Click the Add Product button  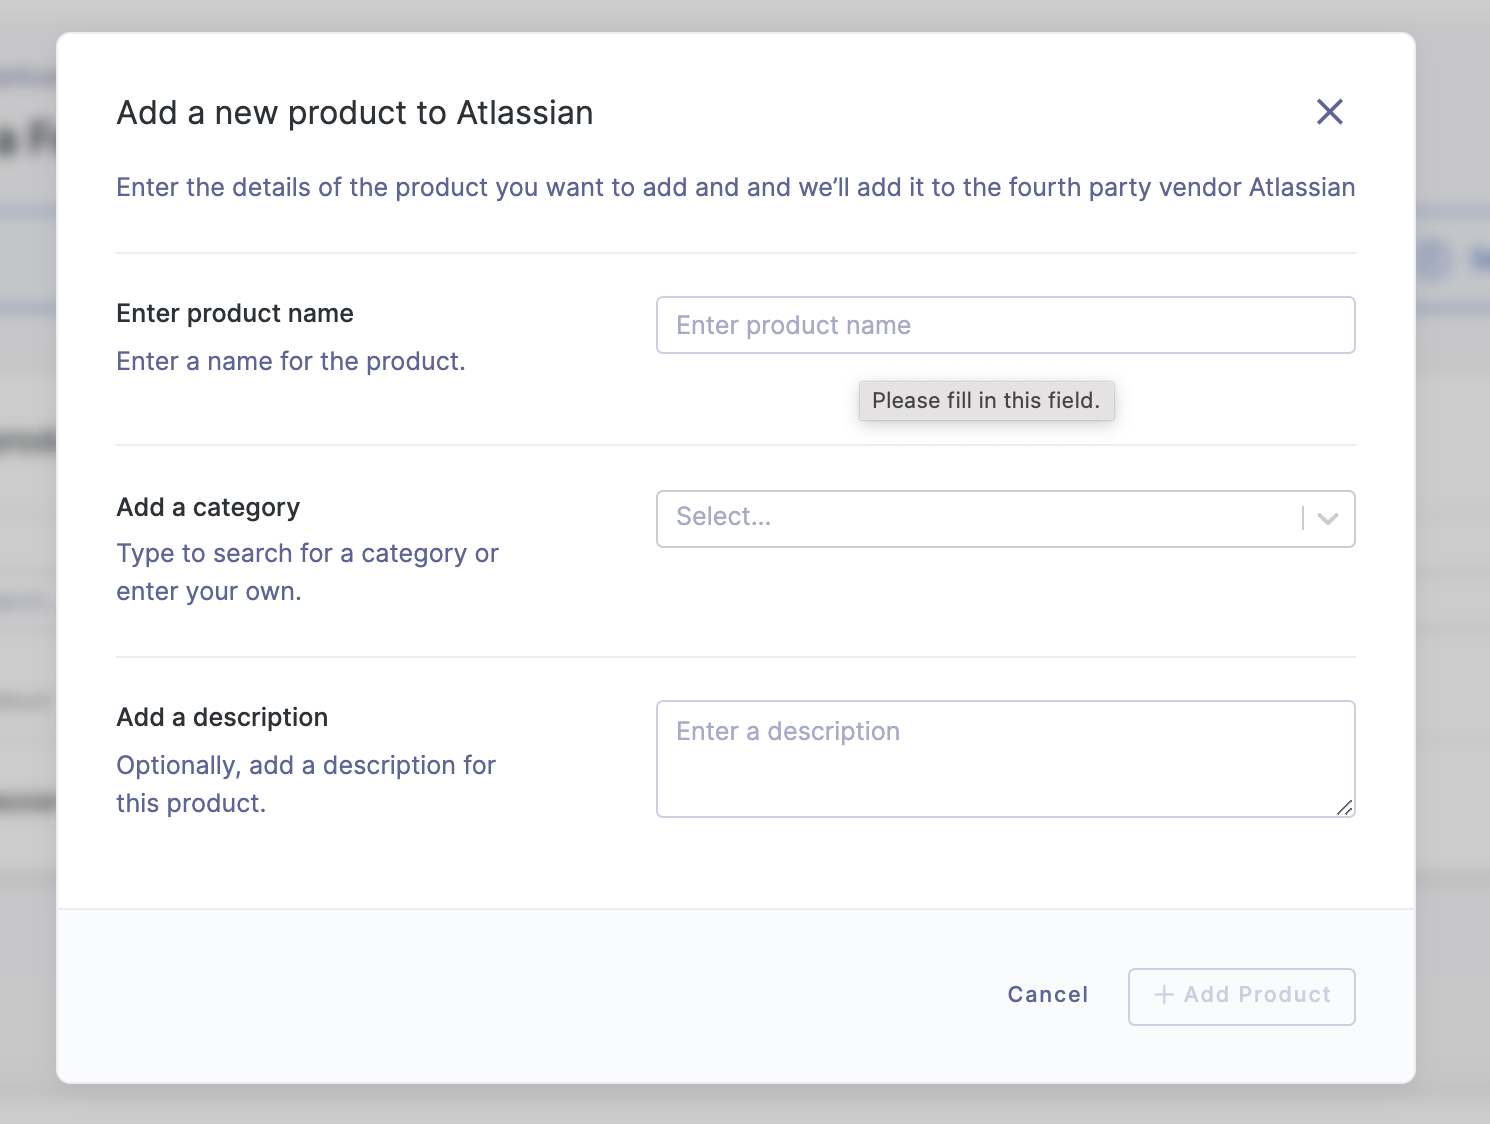pos(1241,996)
